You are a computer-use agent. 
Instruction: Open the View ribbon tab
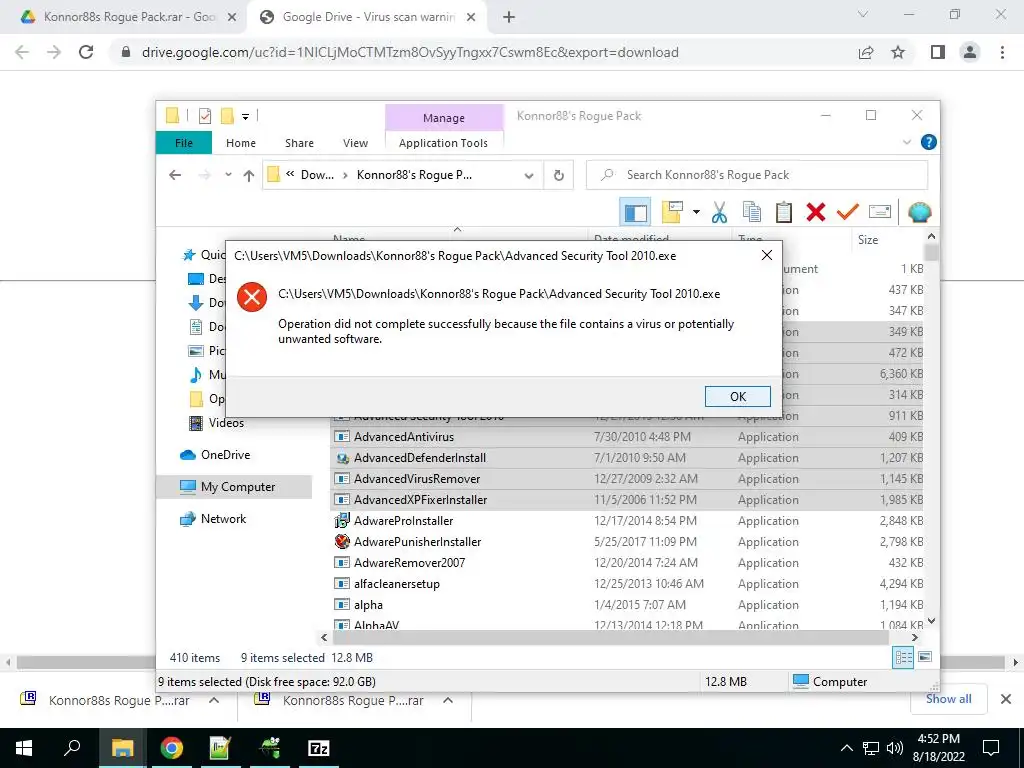point(355,143)
